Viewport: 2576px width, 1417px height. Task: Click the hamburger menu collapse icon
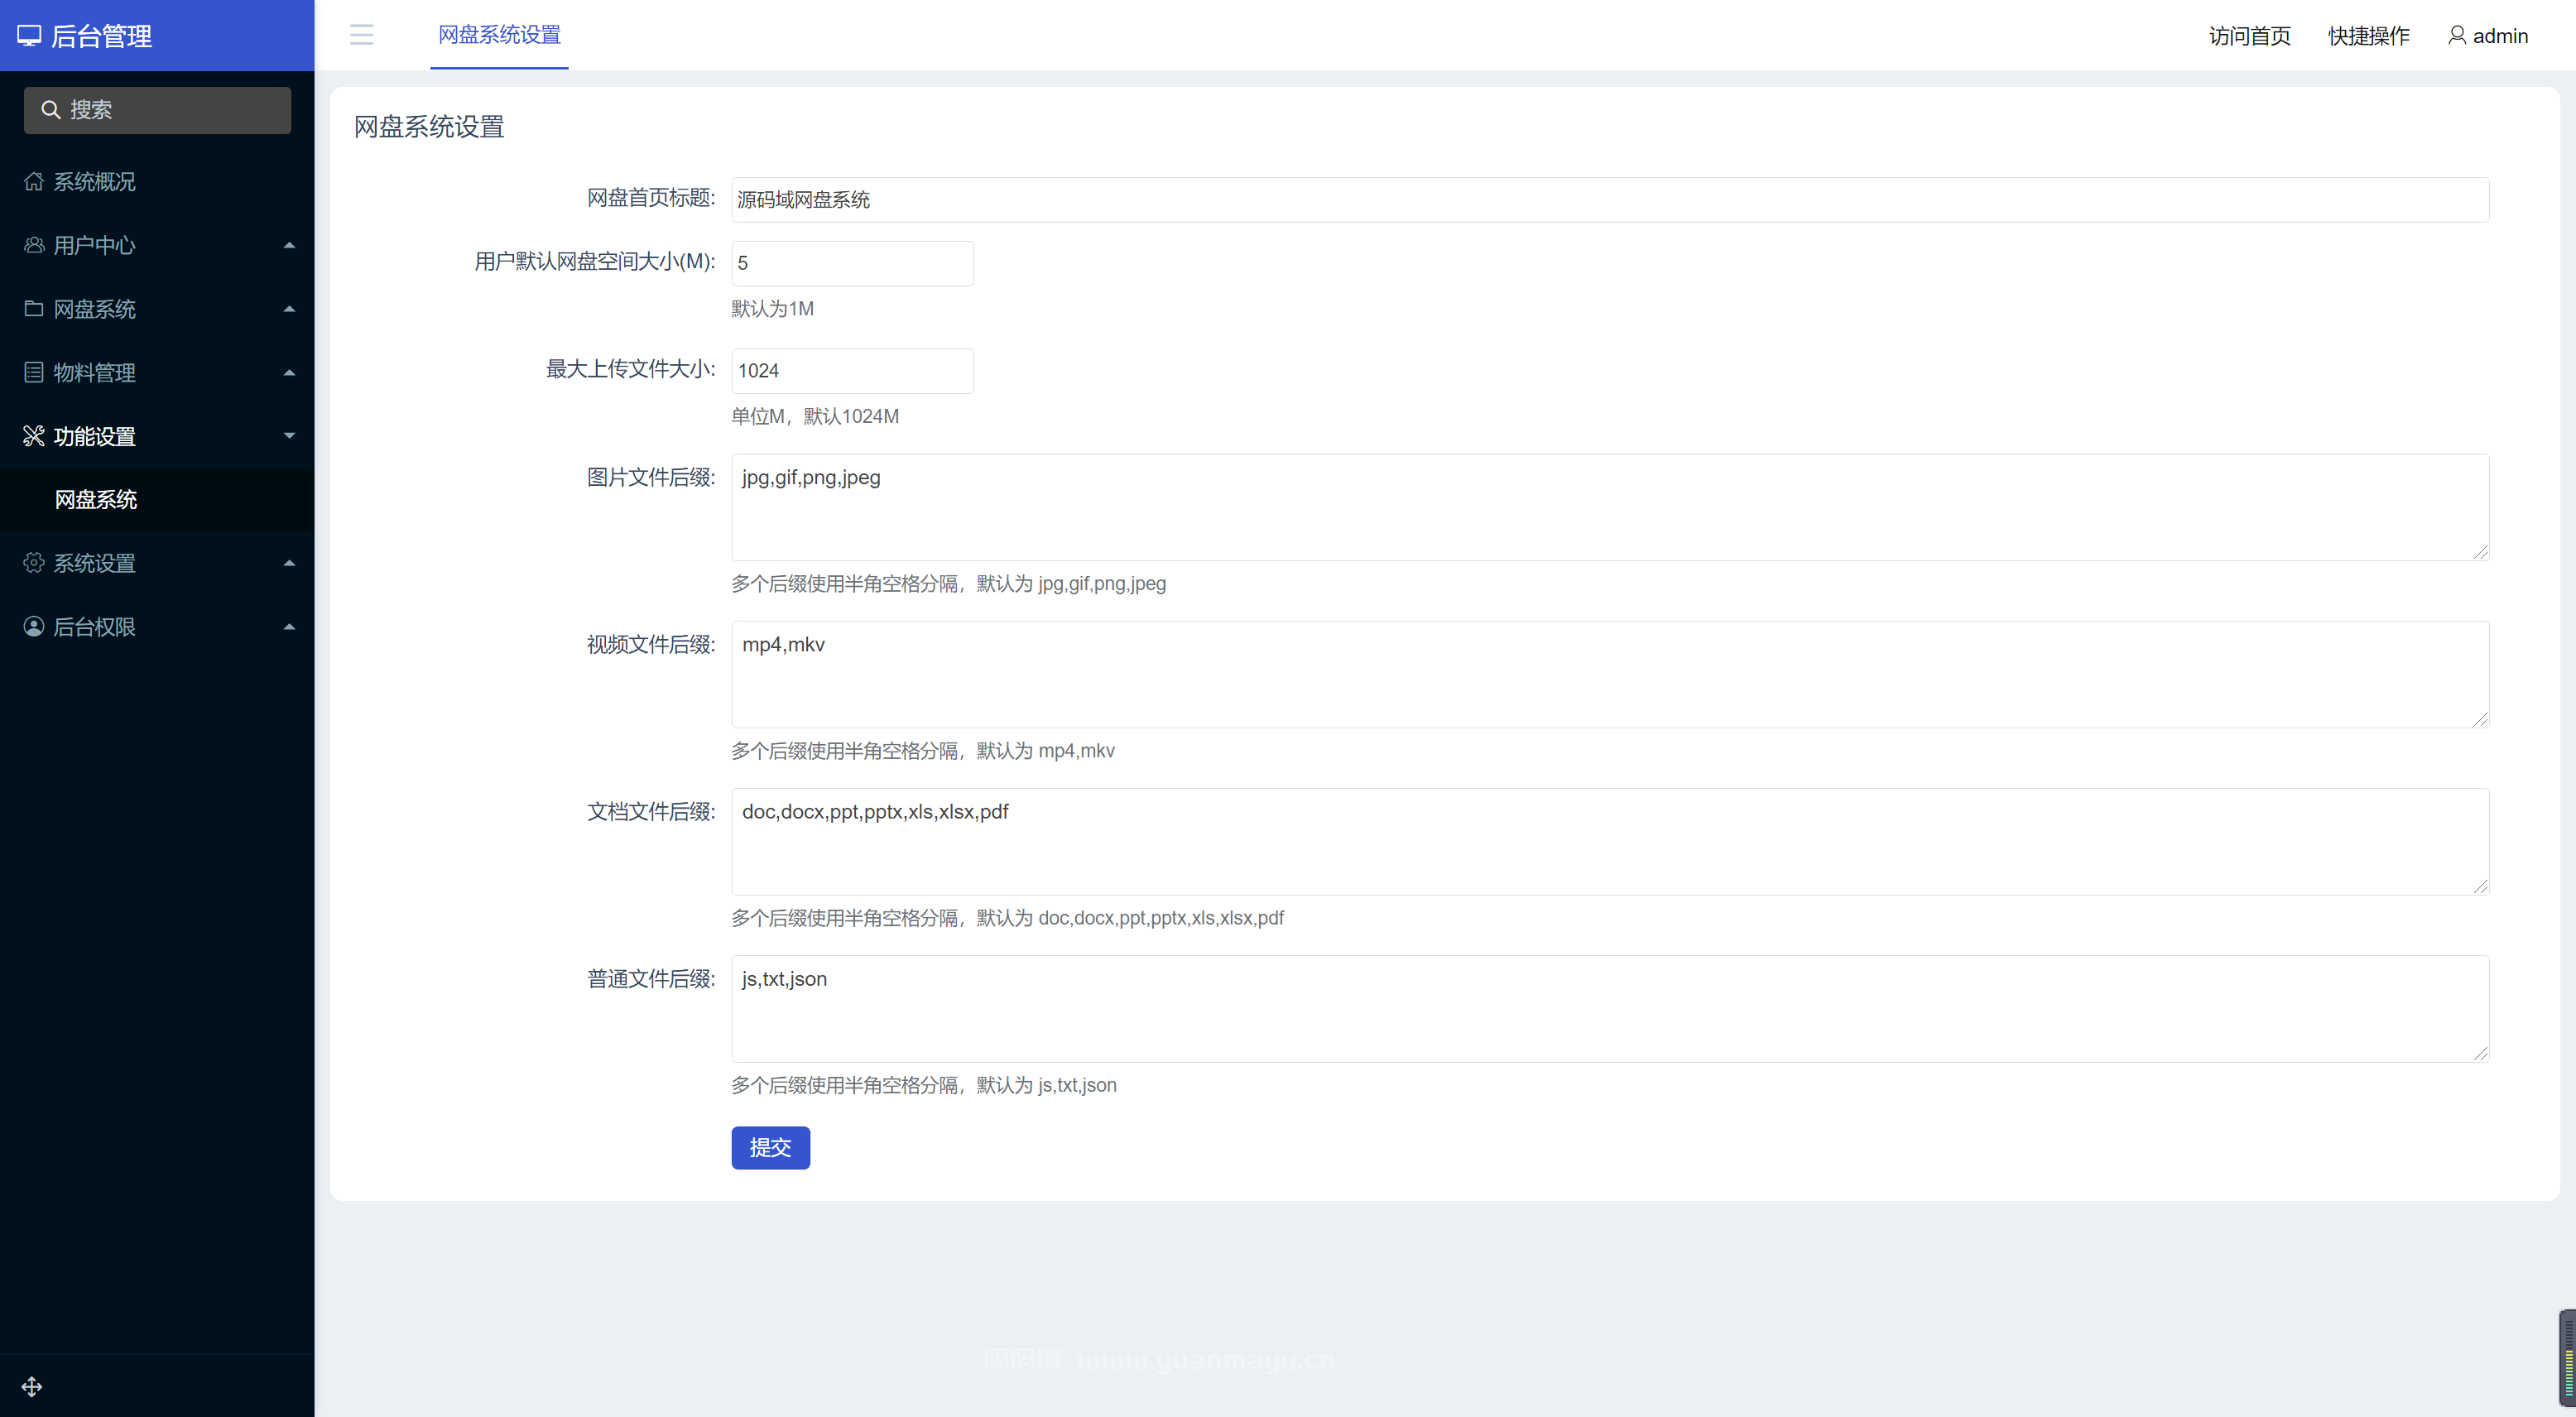pos(361,35)
